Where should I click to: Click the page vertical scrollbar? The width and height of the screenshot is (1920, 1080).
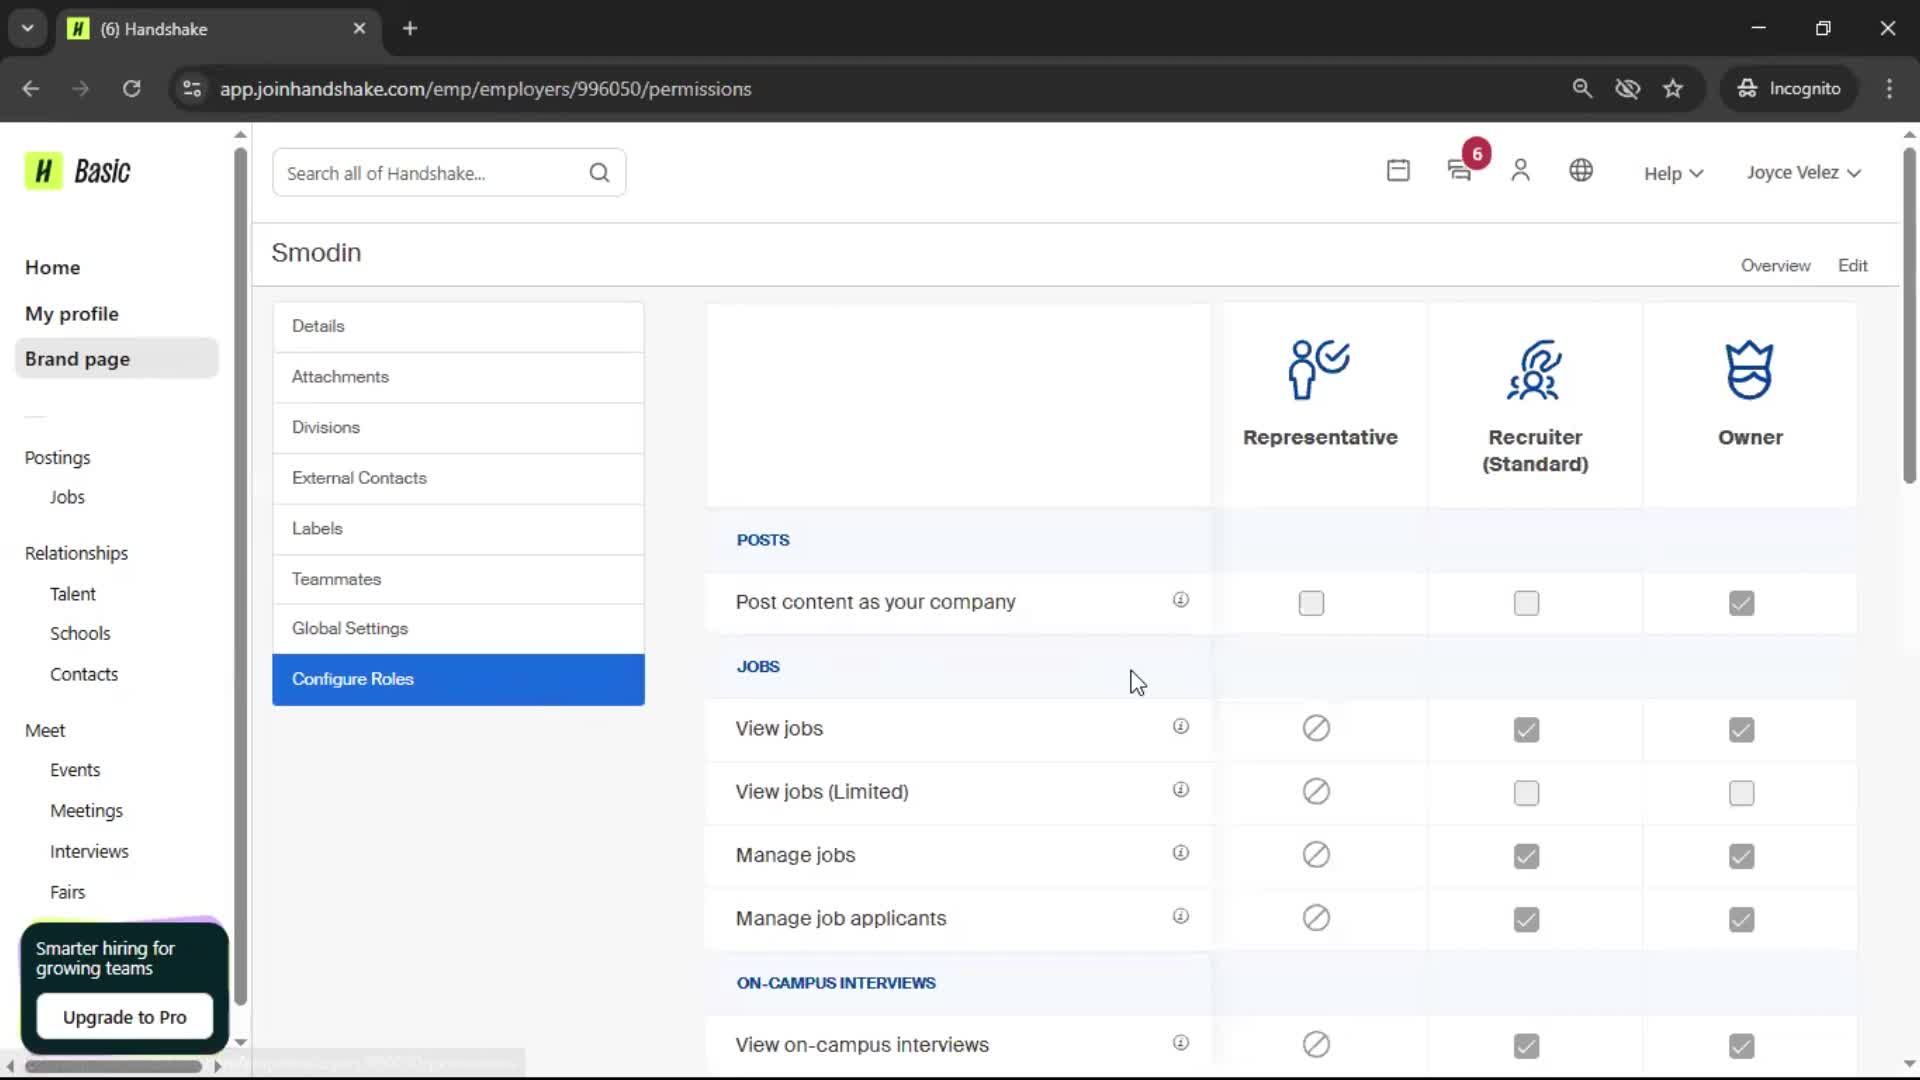[x=1909, y=316]
